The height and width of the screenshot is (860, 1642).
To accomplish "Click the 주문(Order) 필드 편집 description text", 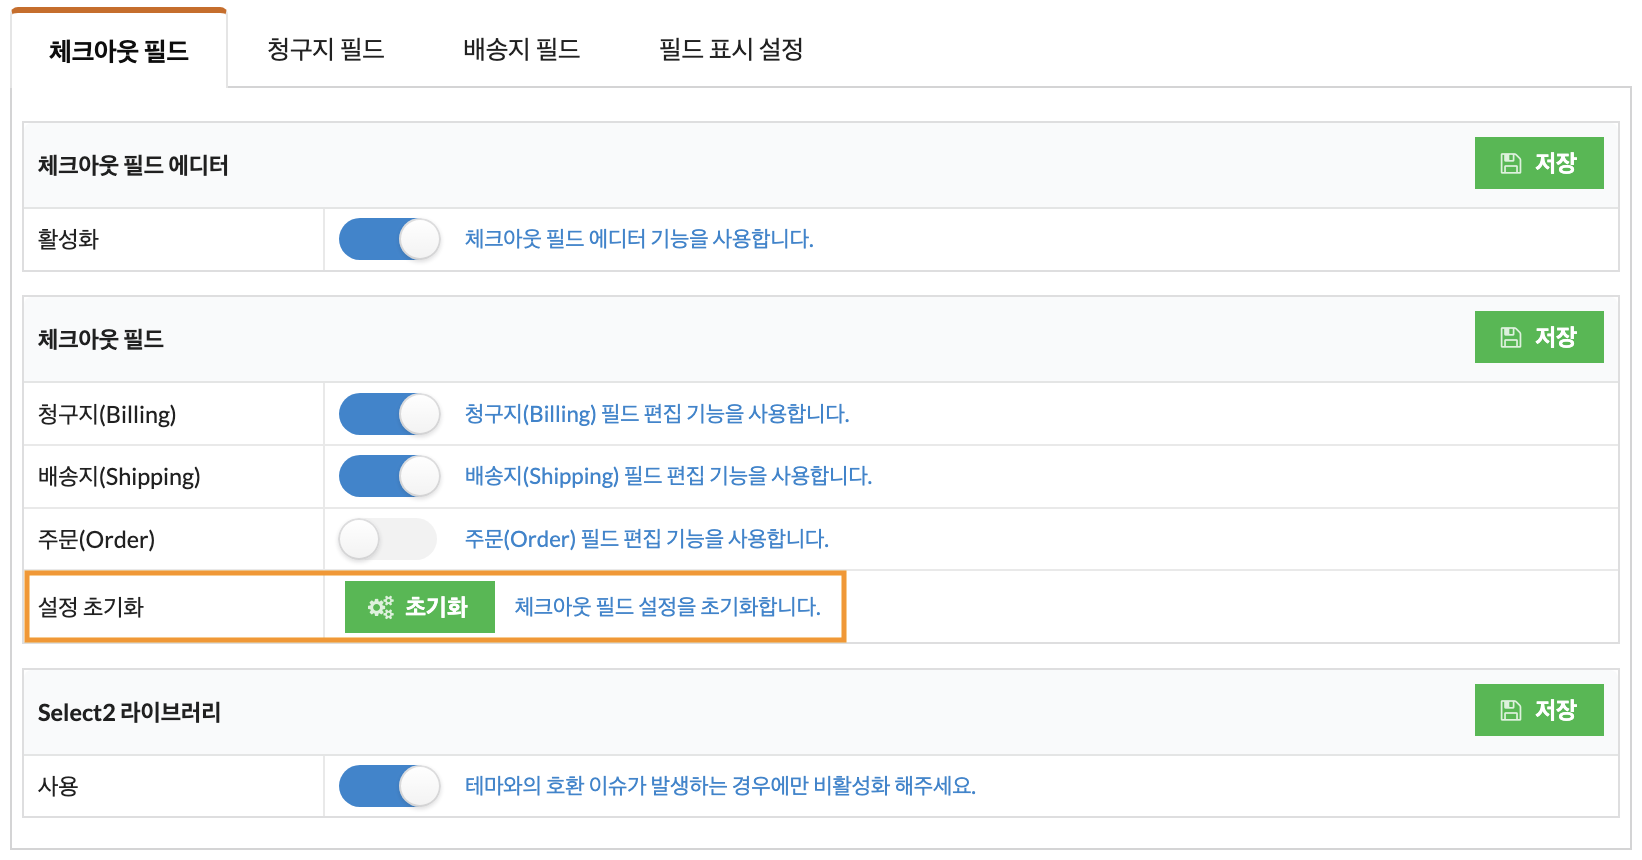I will (x=647, y=539).
